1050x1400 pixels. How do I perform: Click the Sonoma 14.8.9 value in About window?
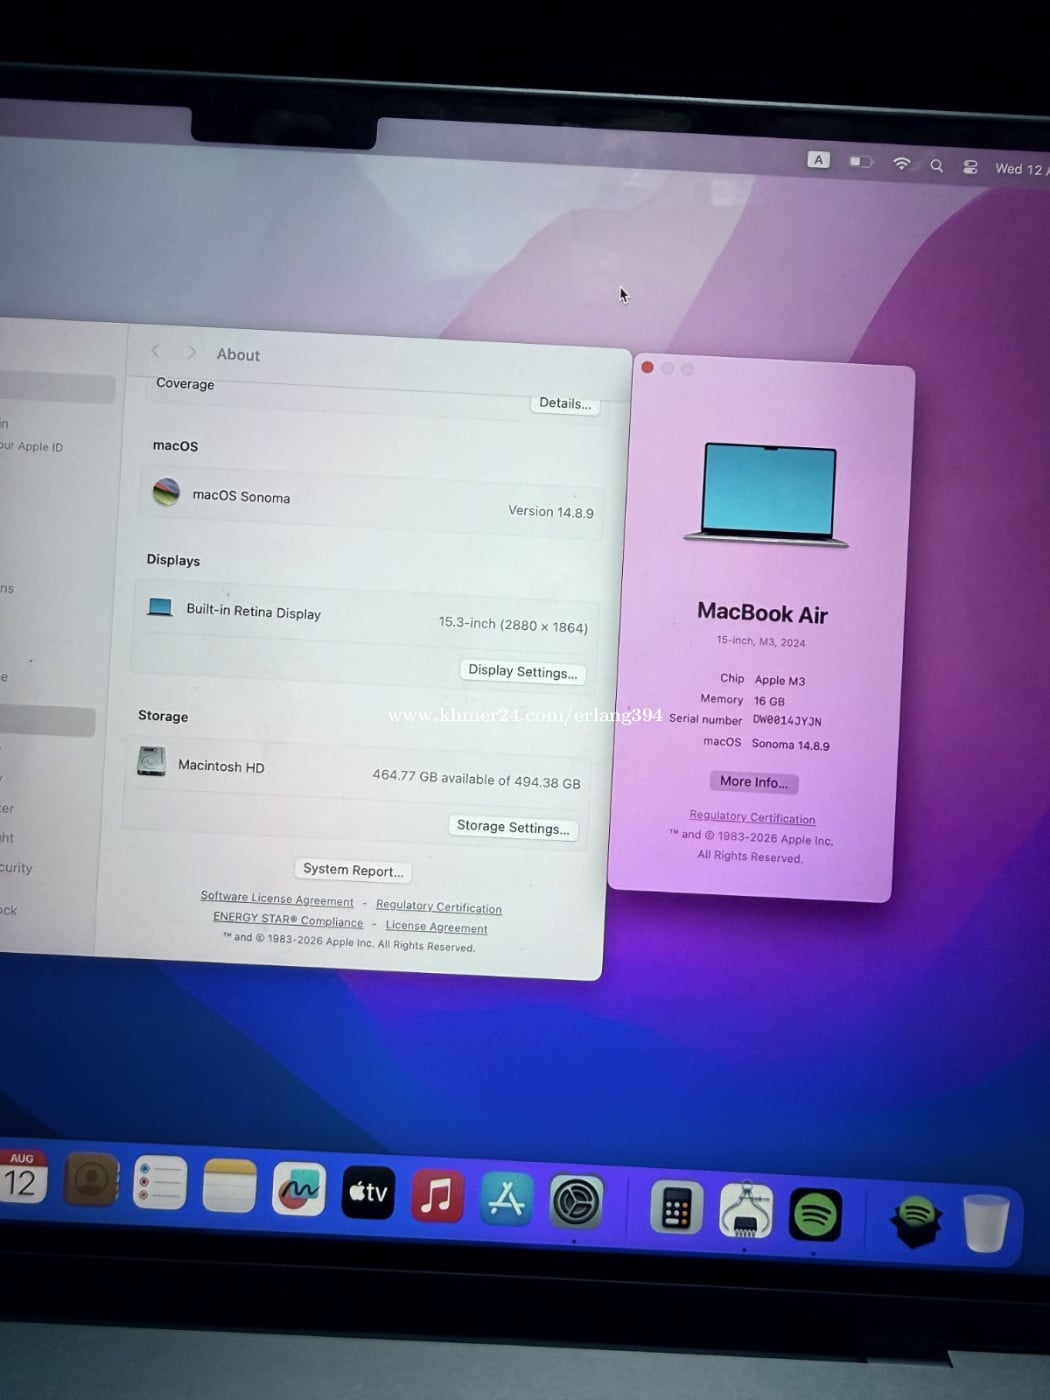click(790, 745)
